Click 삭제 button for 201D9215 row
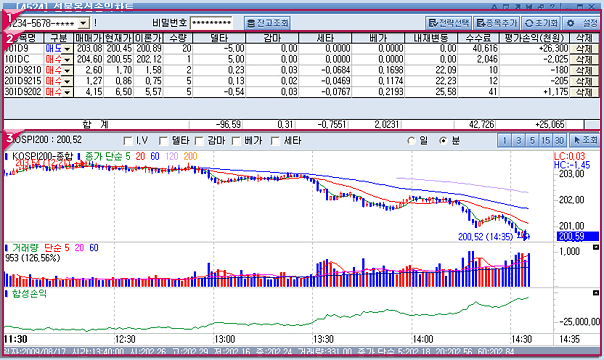Screen dimensions: 604x360 pyautogui.click(x=584, y=81)
